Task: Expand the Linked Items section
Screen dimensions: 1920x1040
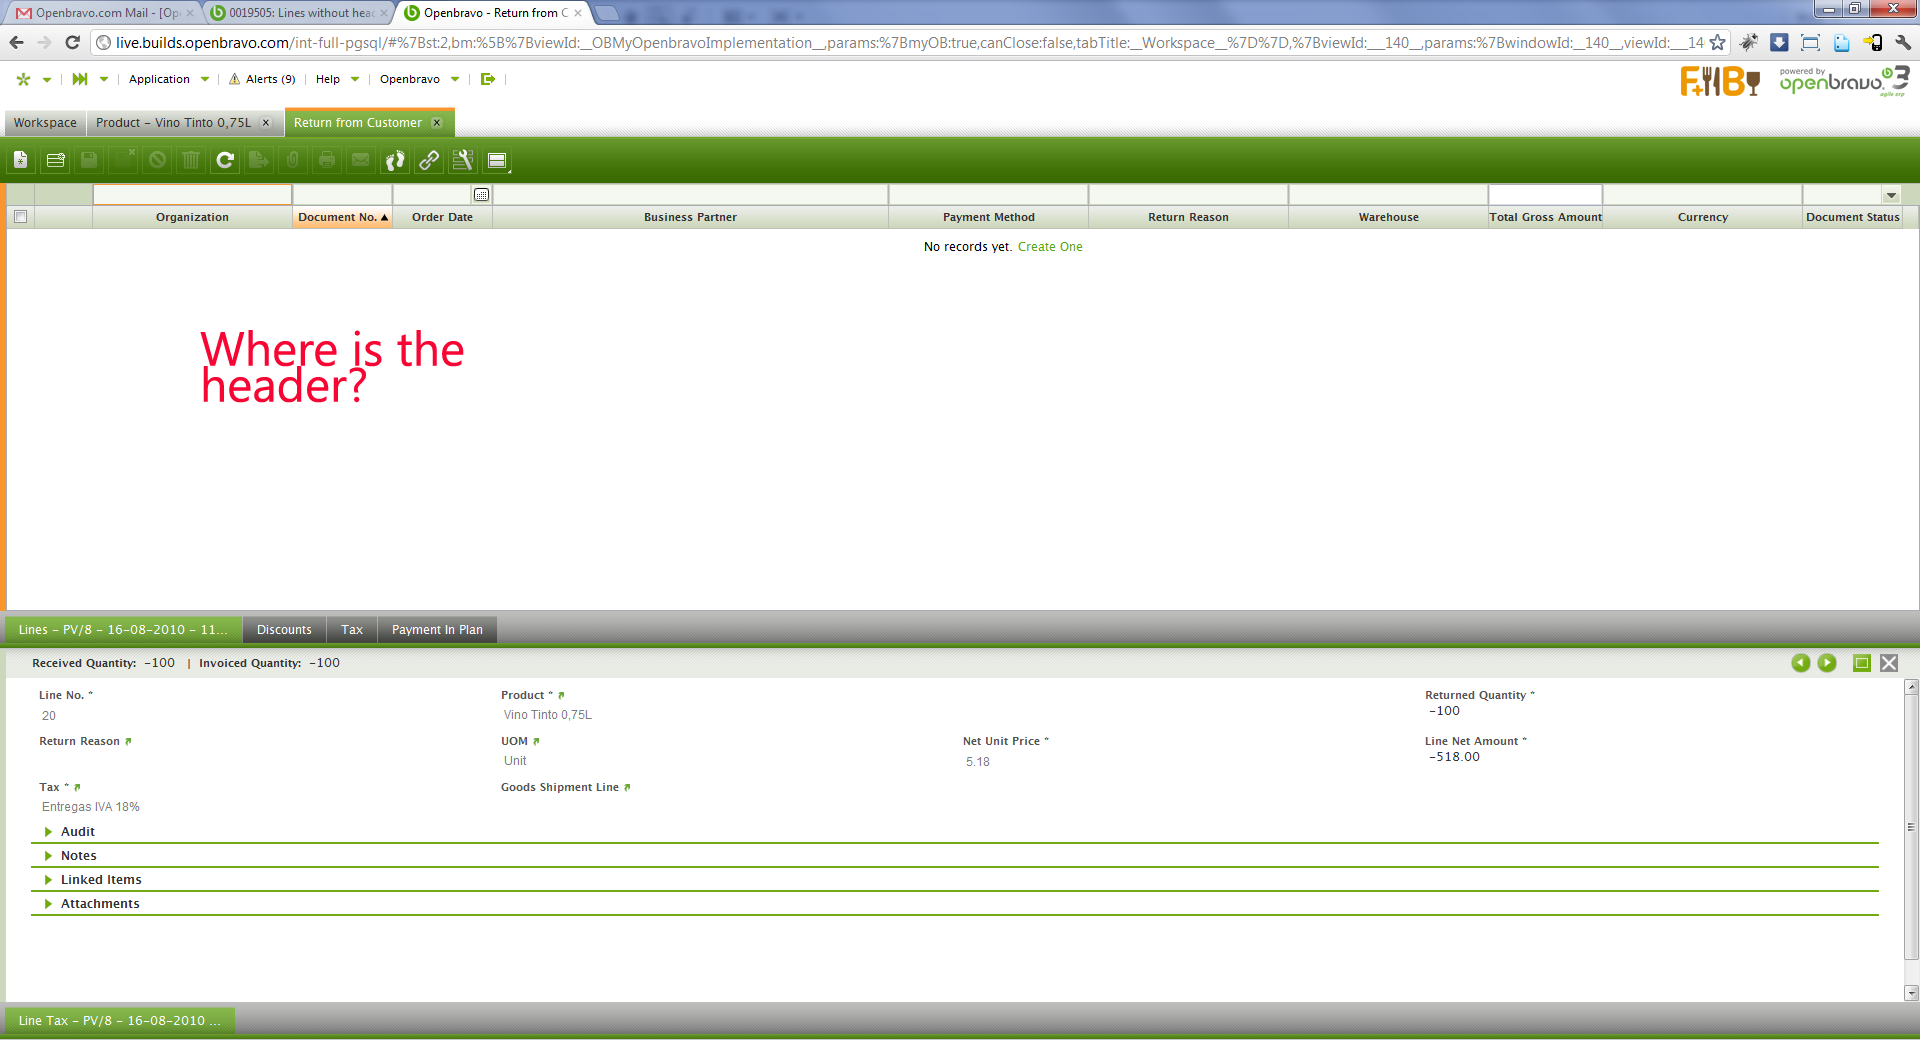Action: pos(100,880)
